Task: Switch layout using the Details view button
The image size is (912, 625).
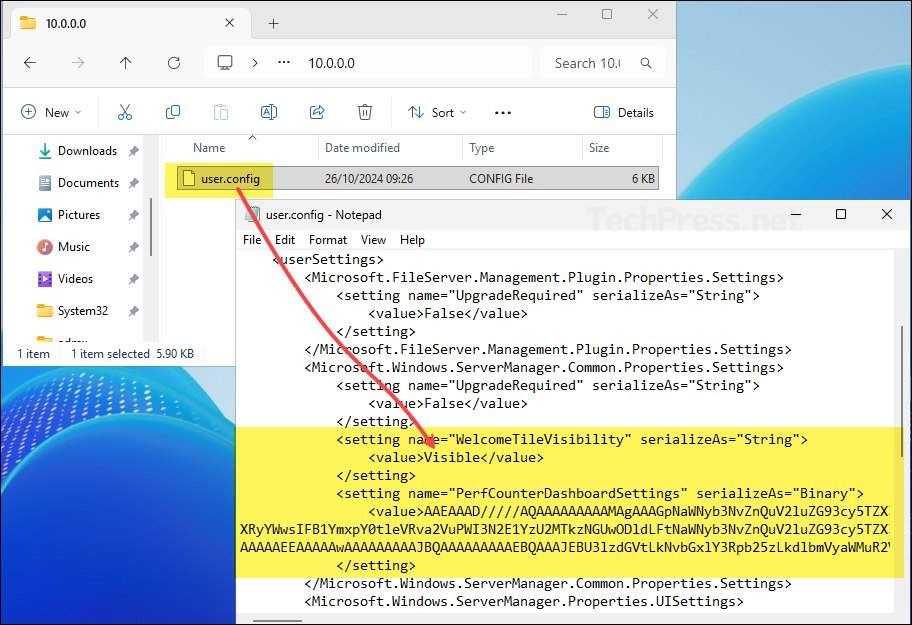Action: (x=624, y=112)
